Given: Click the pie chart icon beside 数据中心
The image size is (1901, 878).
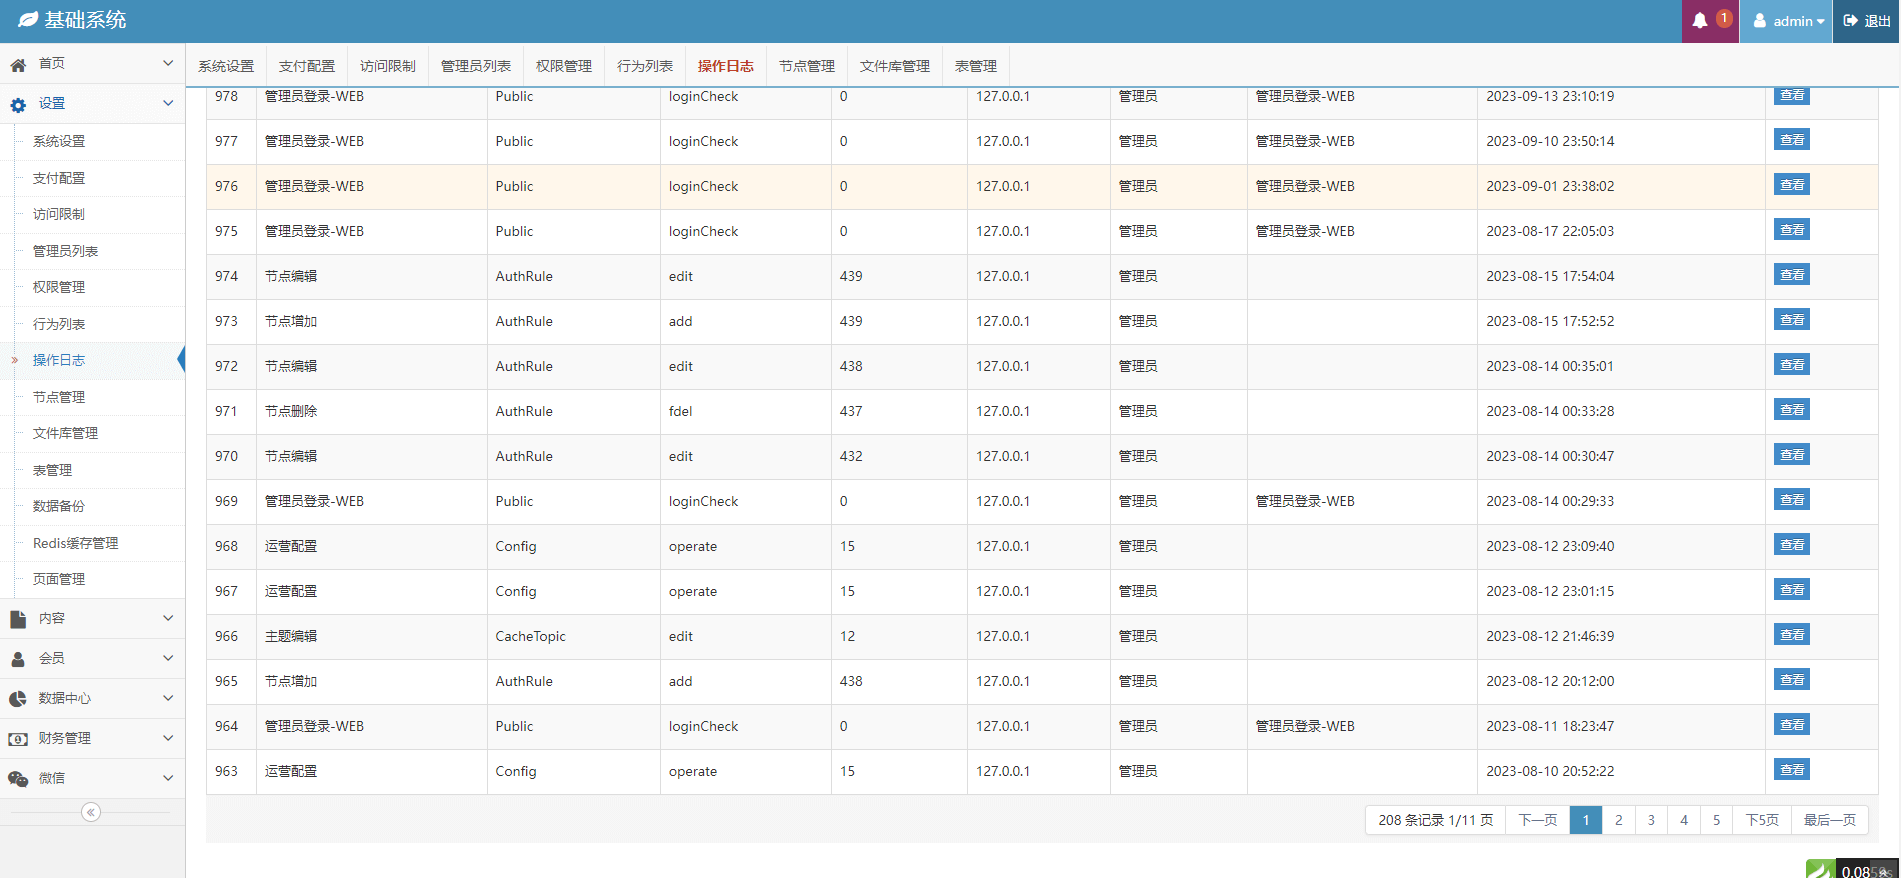Looking at the screenshot, I should (18, 700).
